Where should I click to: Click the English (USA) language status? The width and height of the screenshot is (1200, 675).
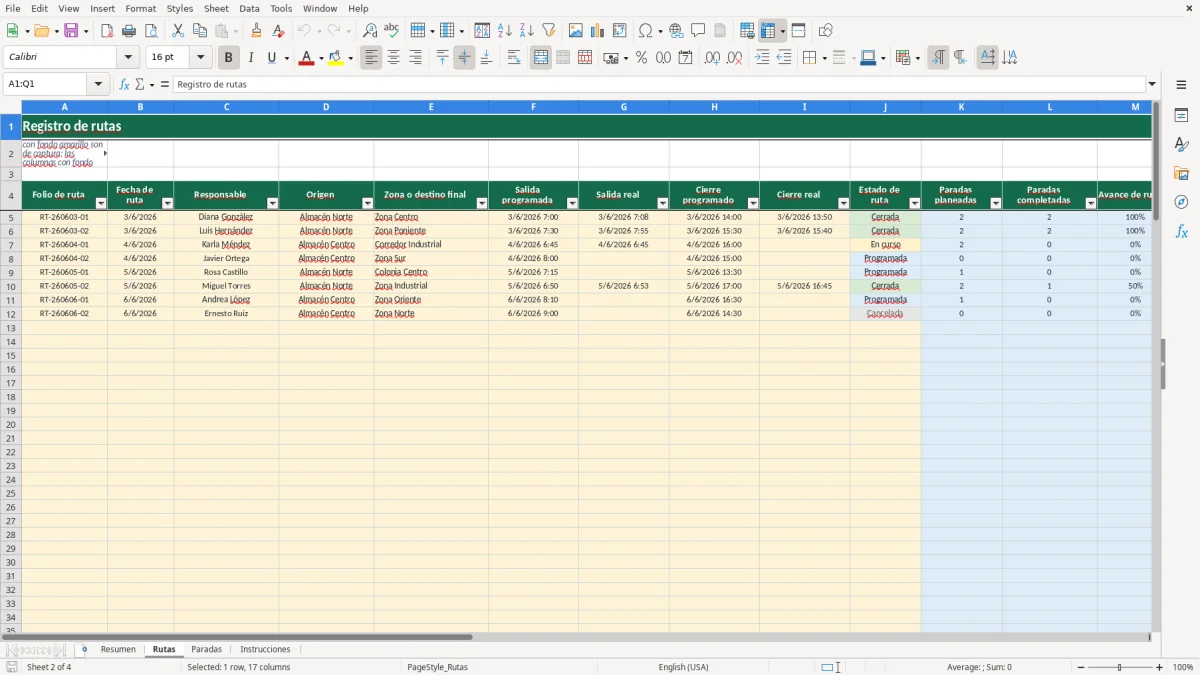coord(683,667)
